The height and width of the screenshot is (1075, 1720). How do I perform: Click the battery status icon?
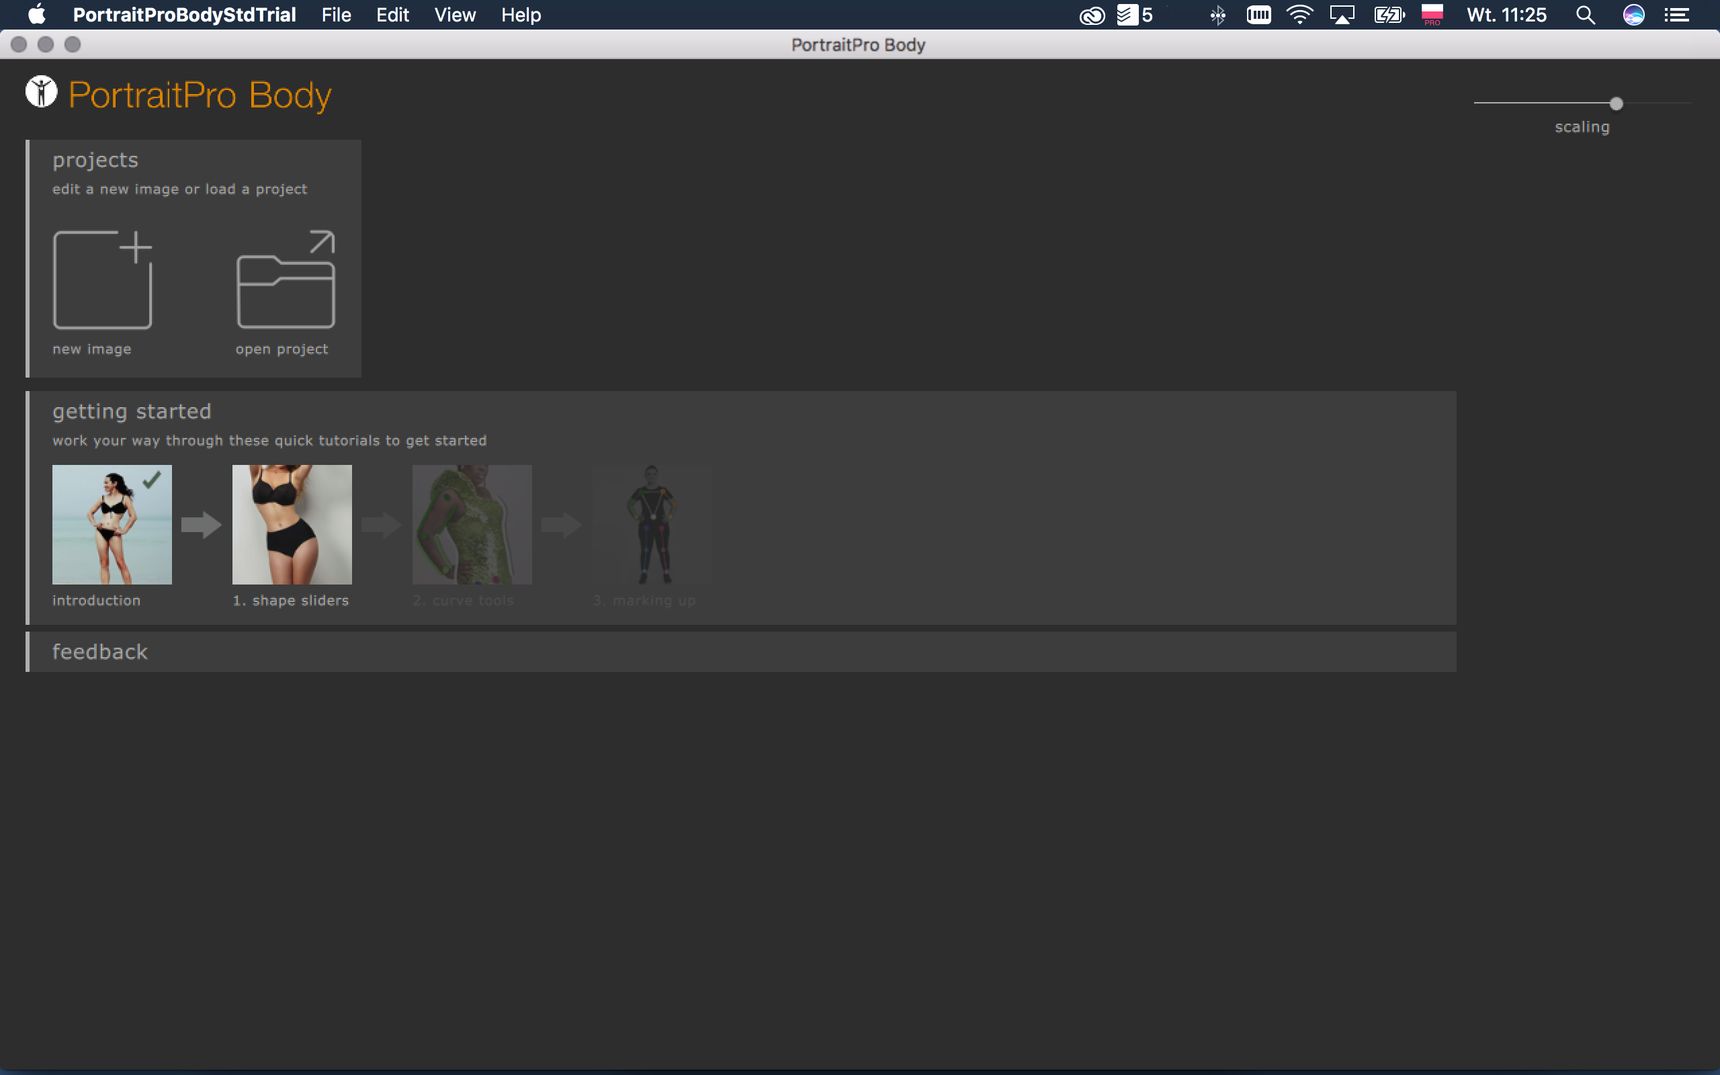pyautogui.click(x=1389, y=15)
